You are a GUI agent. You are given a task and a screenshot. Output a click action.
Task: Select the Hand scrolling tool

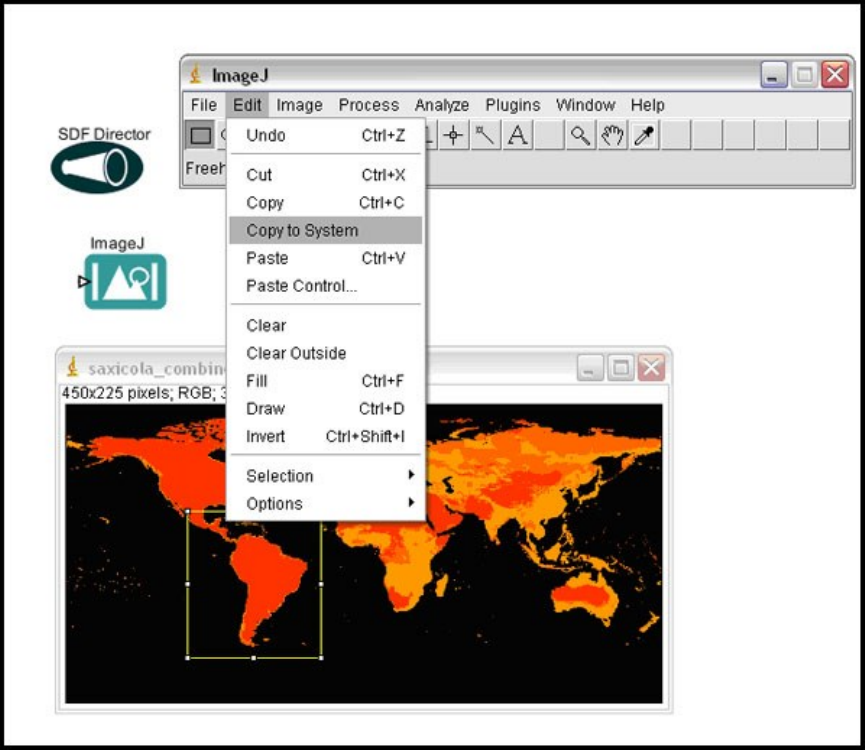pyautogui.click(x=612, y=135)
